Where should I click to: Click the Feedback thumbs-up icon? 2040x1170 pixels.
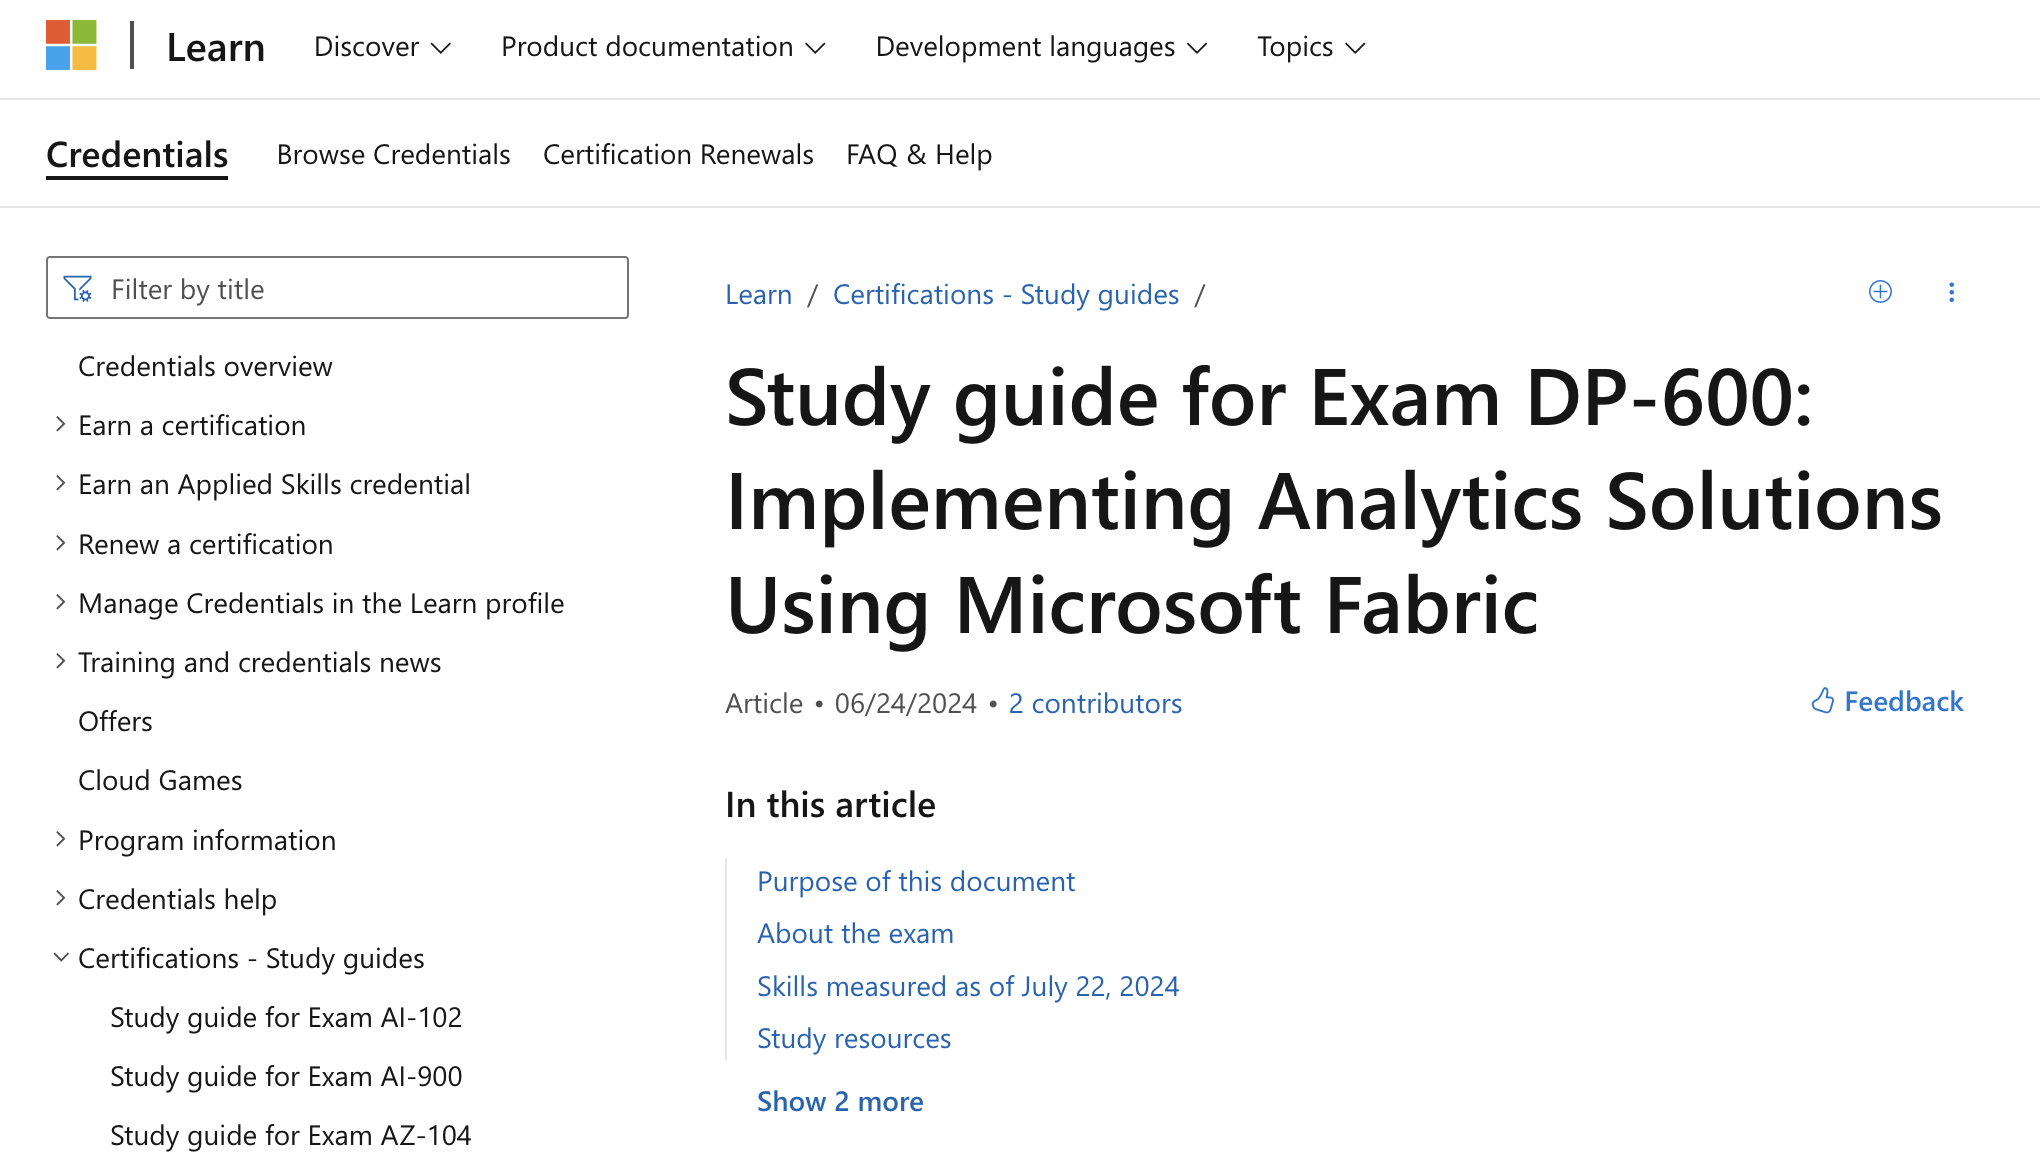pyautogui.click(x=1823, y=701)
